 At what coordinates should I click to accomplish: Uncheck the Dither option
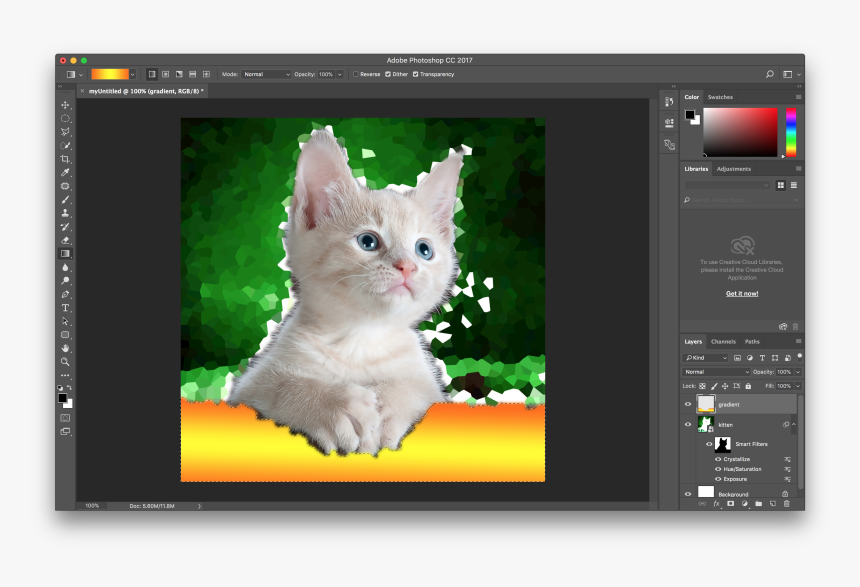pos(388,74)
